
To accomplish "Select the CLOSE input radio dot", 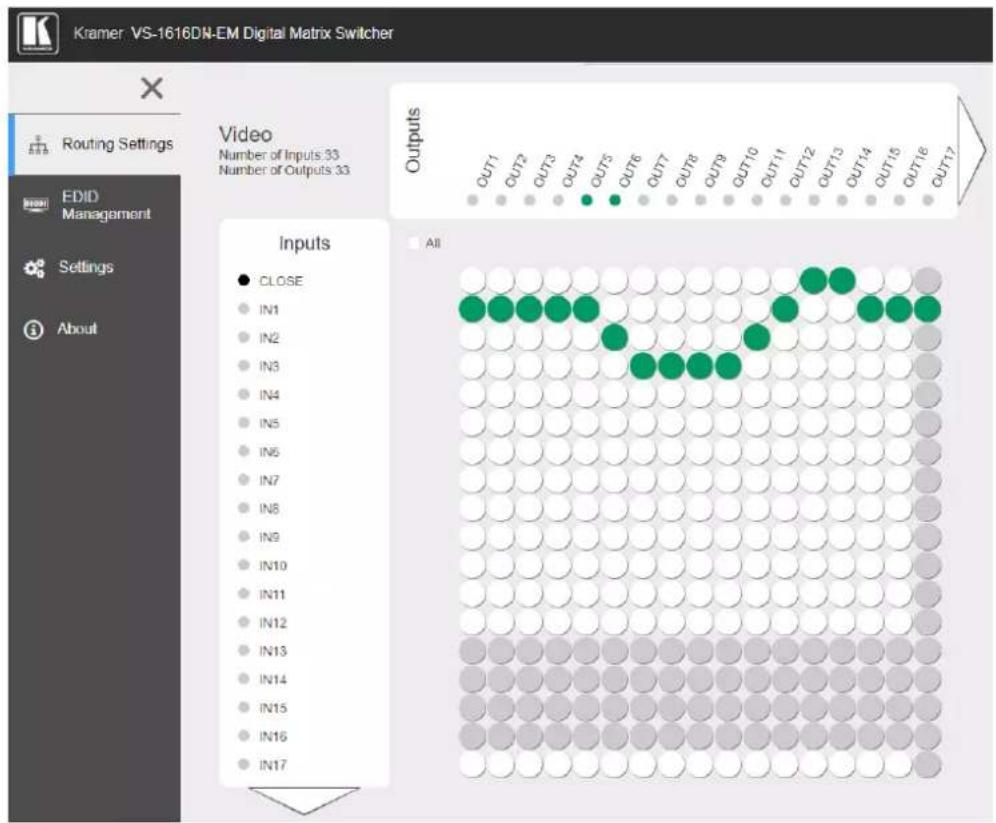I will tap(243, 280).
